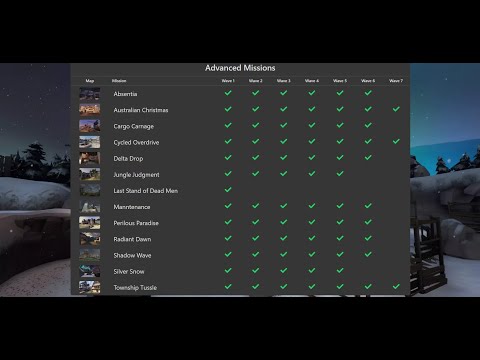Viewport: 480px width, 360px height.
Task: Click the Australian Christmas map thumbnail
Action: point(90,110)
